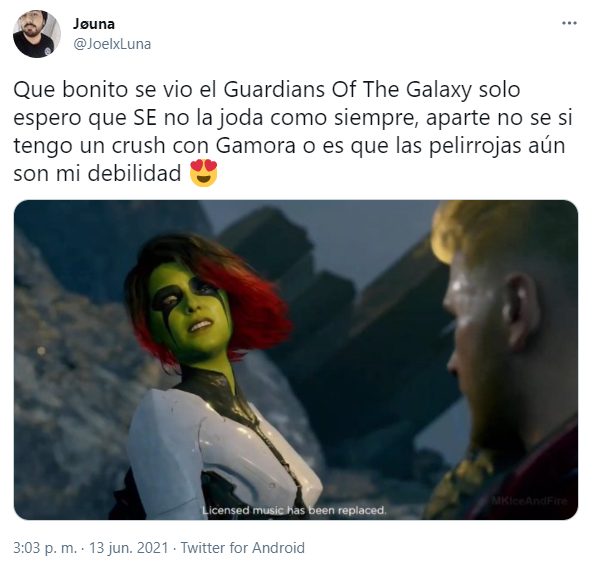Image resolution: width=594 pixels, height=573 pixels.
Task: Click Gamora's red hair in the picture
Action: tap(254, 303)
